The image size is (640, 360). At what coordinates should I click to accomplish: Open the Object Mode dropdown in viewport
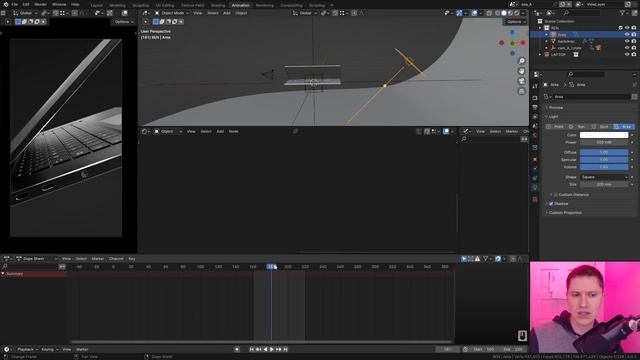point(171,13)
